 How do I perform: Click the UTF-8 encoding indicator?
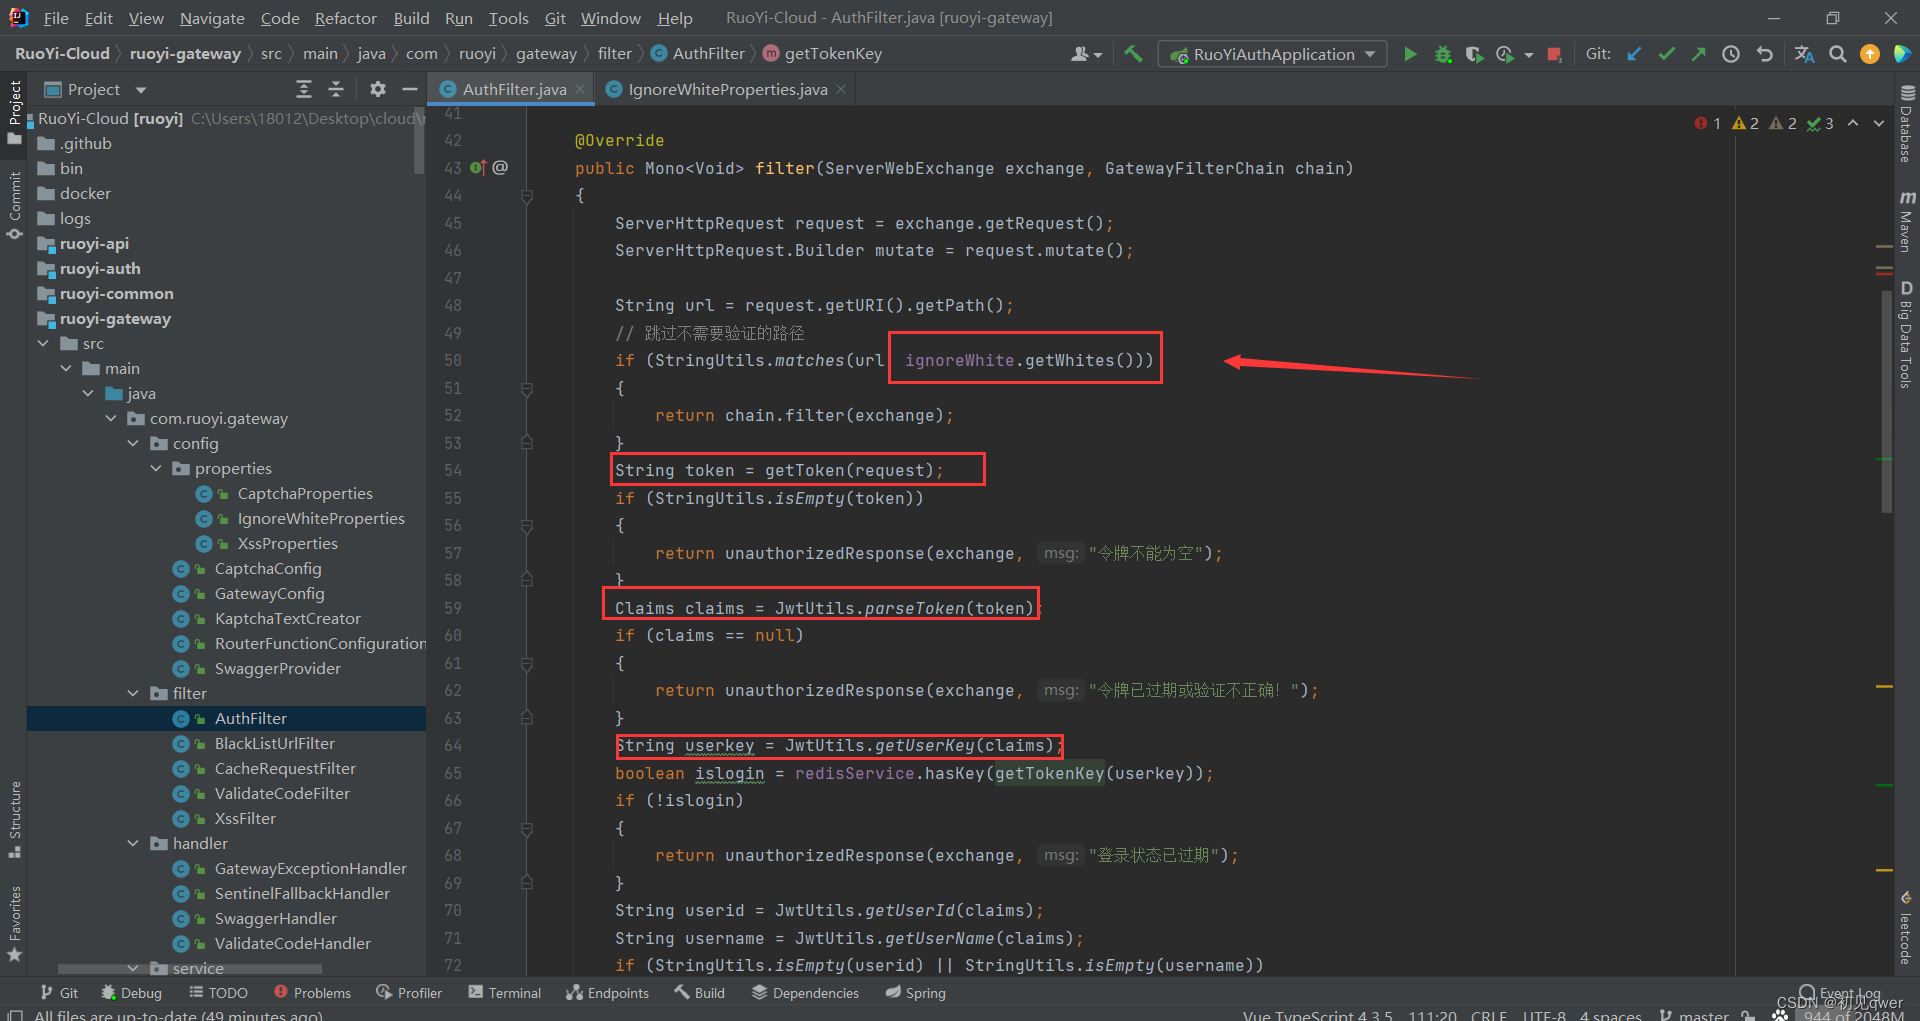coord(1544,1015)
